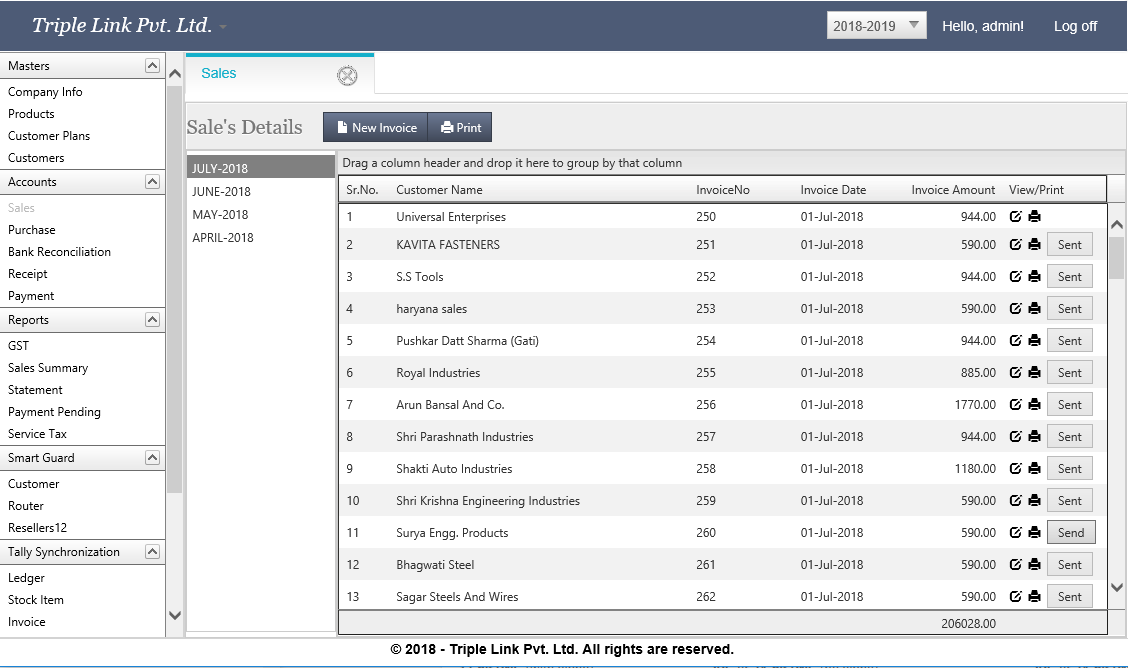
Task: Click sidebar scroll up arrow
Action: 175,73
